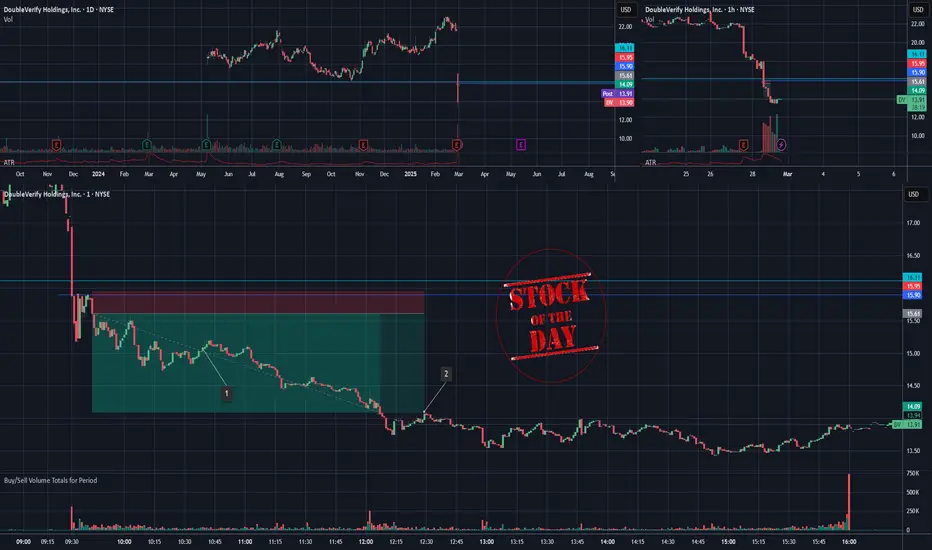The height and width of the screenshot is (550, 932).
Task: Click the Post 13.91 price label on daily chart
Action: [x=618, y=94]
